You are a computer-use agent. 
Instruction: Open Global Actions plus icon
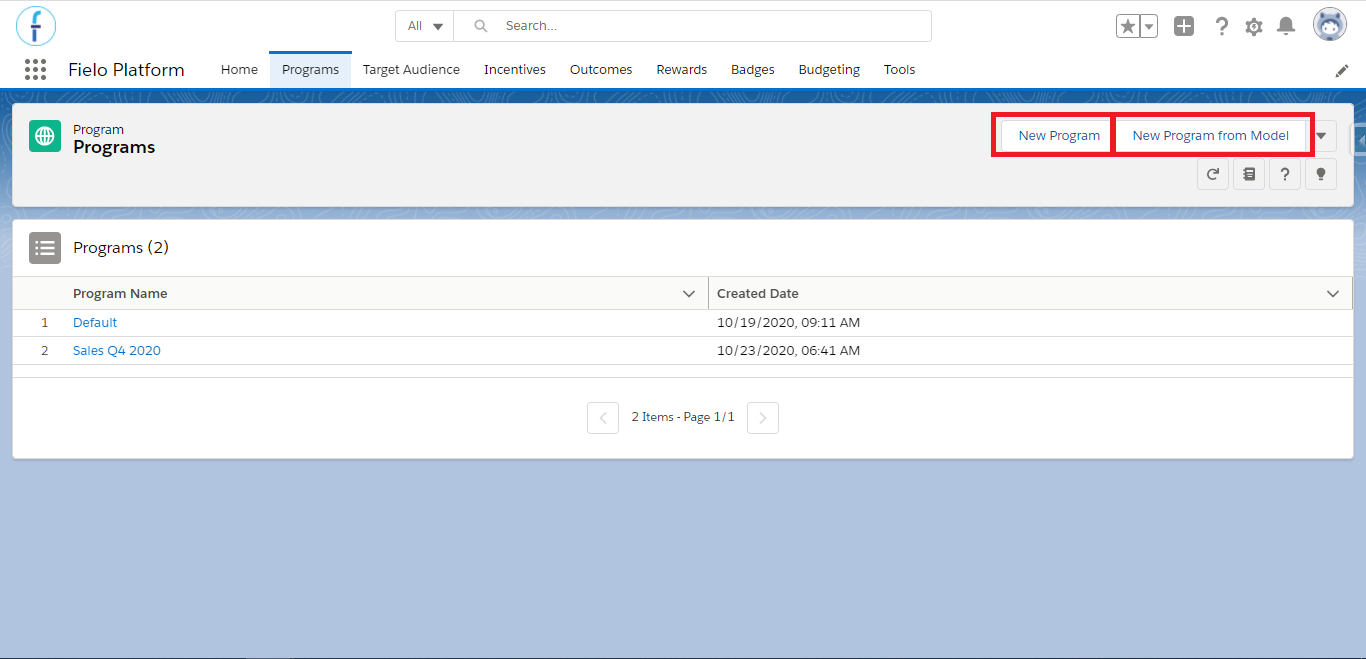click(1184, 26)
